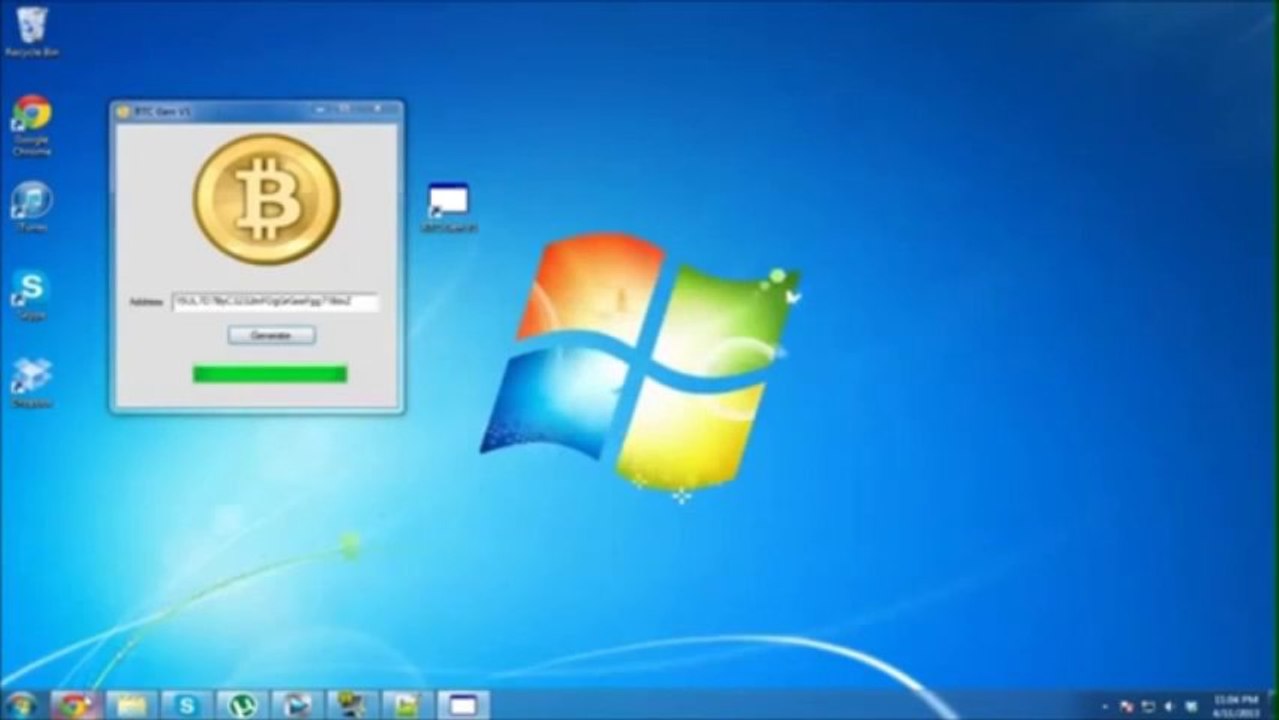Select the program shortcut icon beside the BTC window
1279x720 pixels.
[448, 208]
